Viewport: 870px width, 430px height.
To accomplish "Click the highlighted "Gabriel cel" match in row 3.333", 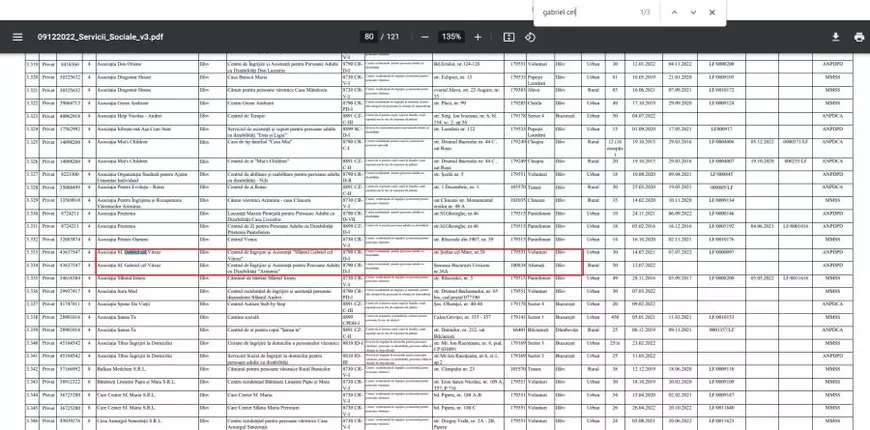I will [135, 252].
